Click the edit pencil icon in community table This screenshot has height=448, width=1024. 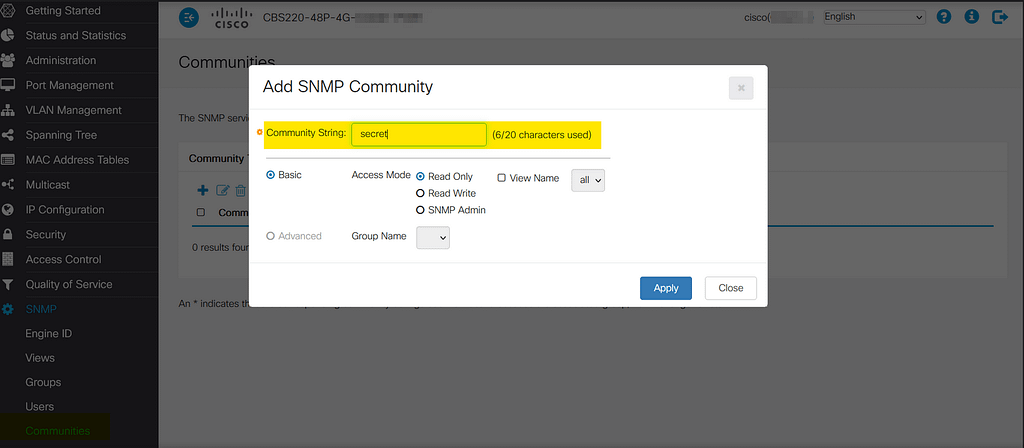point(223,190)
